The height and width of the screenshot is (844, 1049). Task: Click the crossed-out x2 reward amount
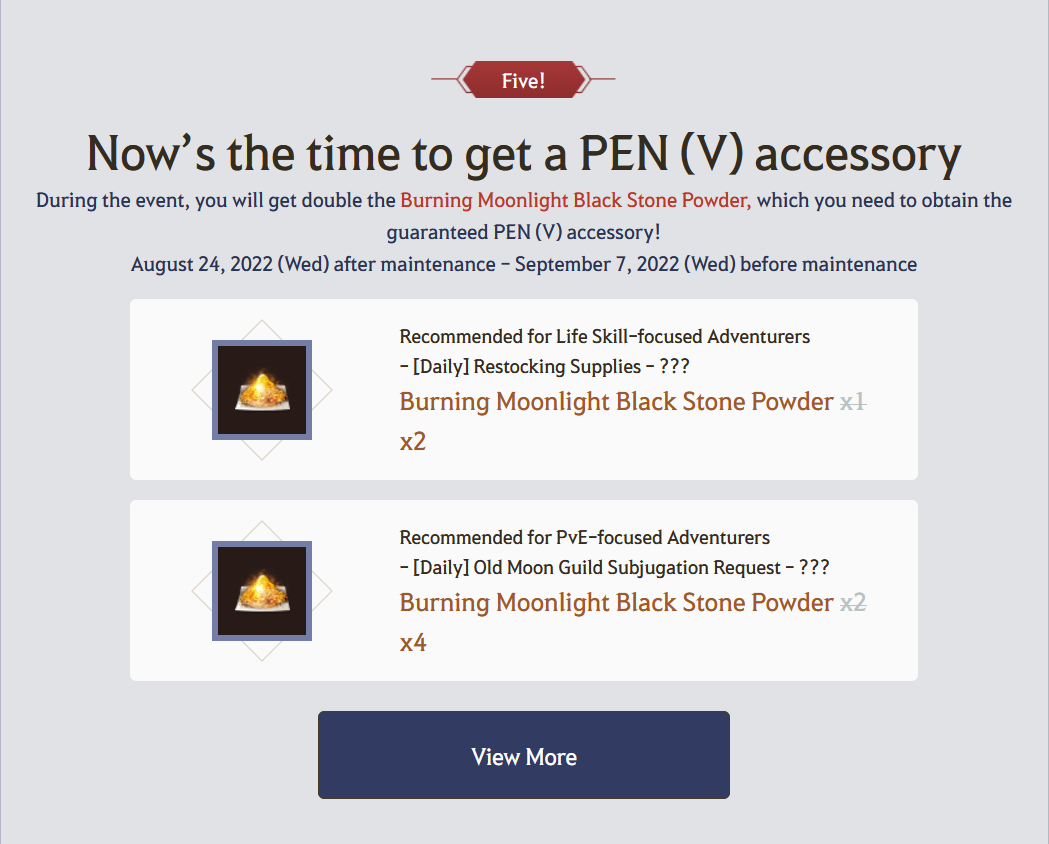[853, 603]
